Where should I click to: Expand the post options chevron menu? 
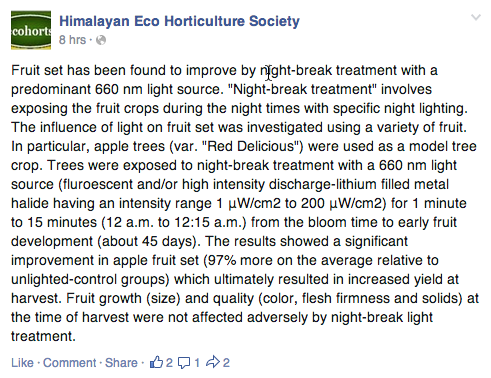pyautogui.click(x=476, y=17)
